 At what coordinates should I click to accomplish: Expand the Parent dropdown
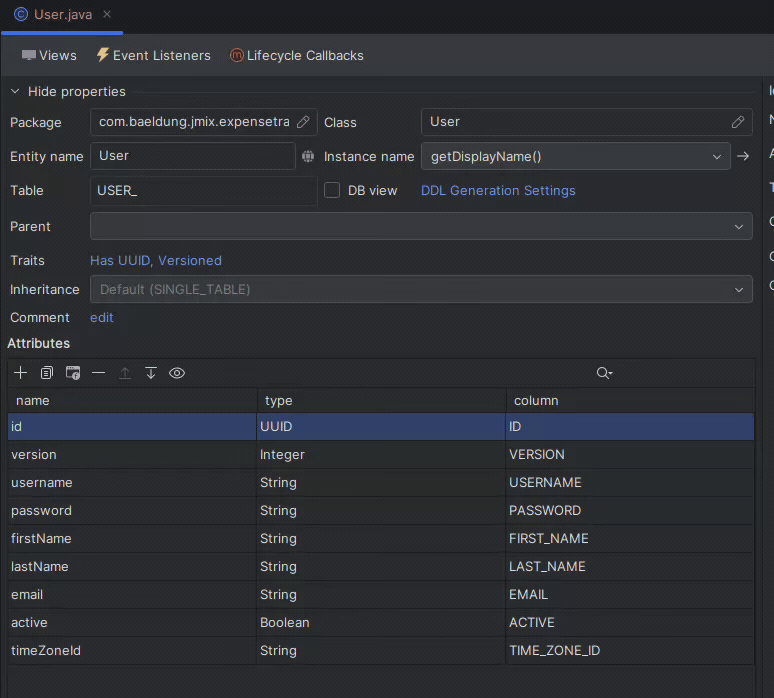(739, 226)
